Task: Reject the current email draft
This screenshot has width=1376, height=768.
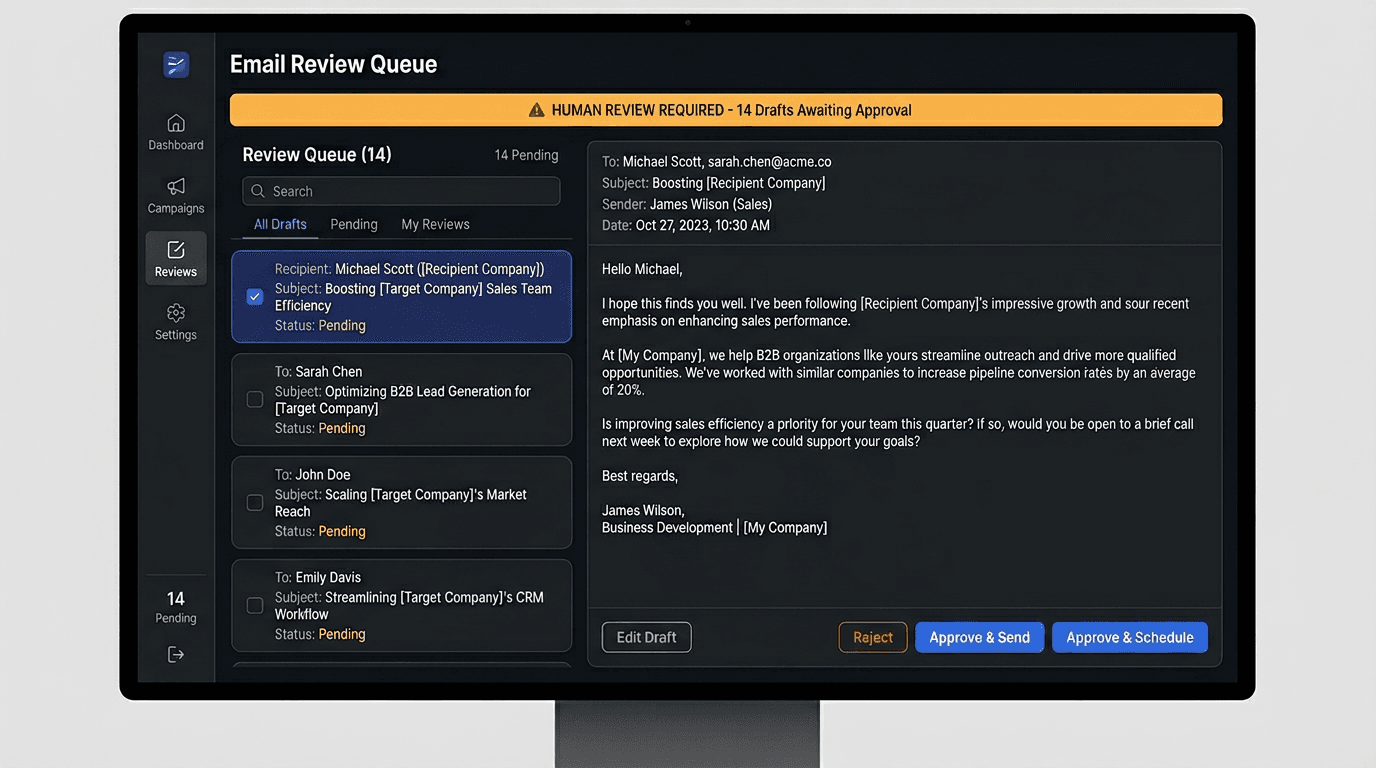Action: click(x=873, y=637)
